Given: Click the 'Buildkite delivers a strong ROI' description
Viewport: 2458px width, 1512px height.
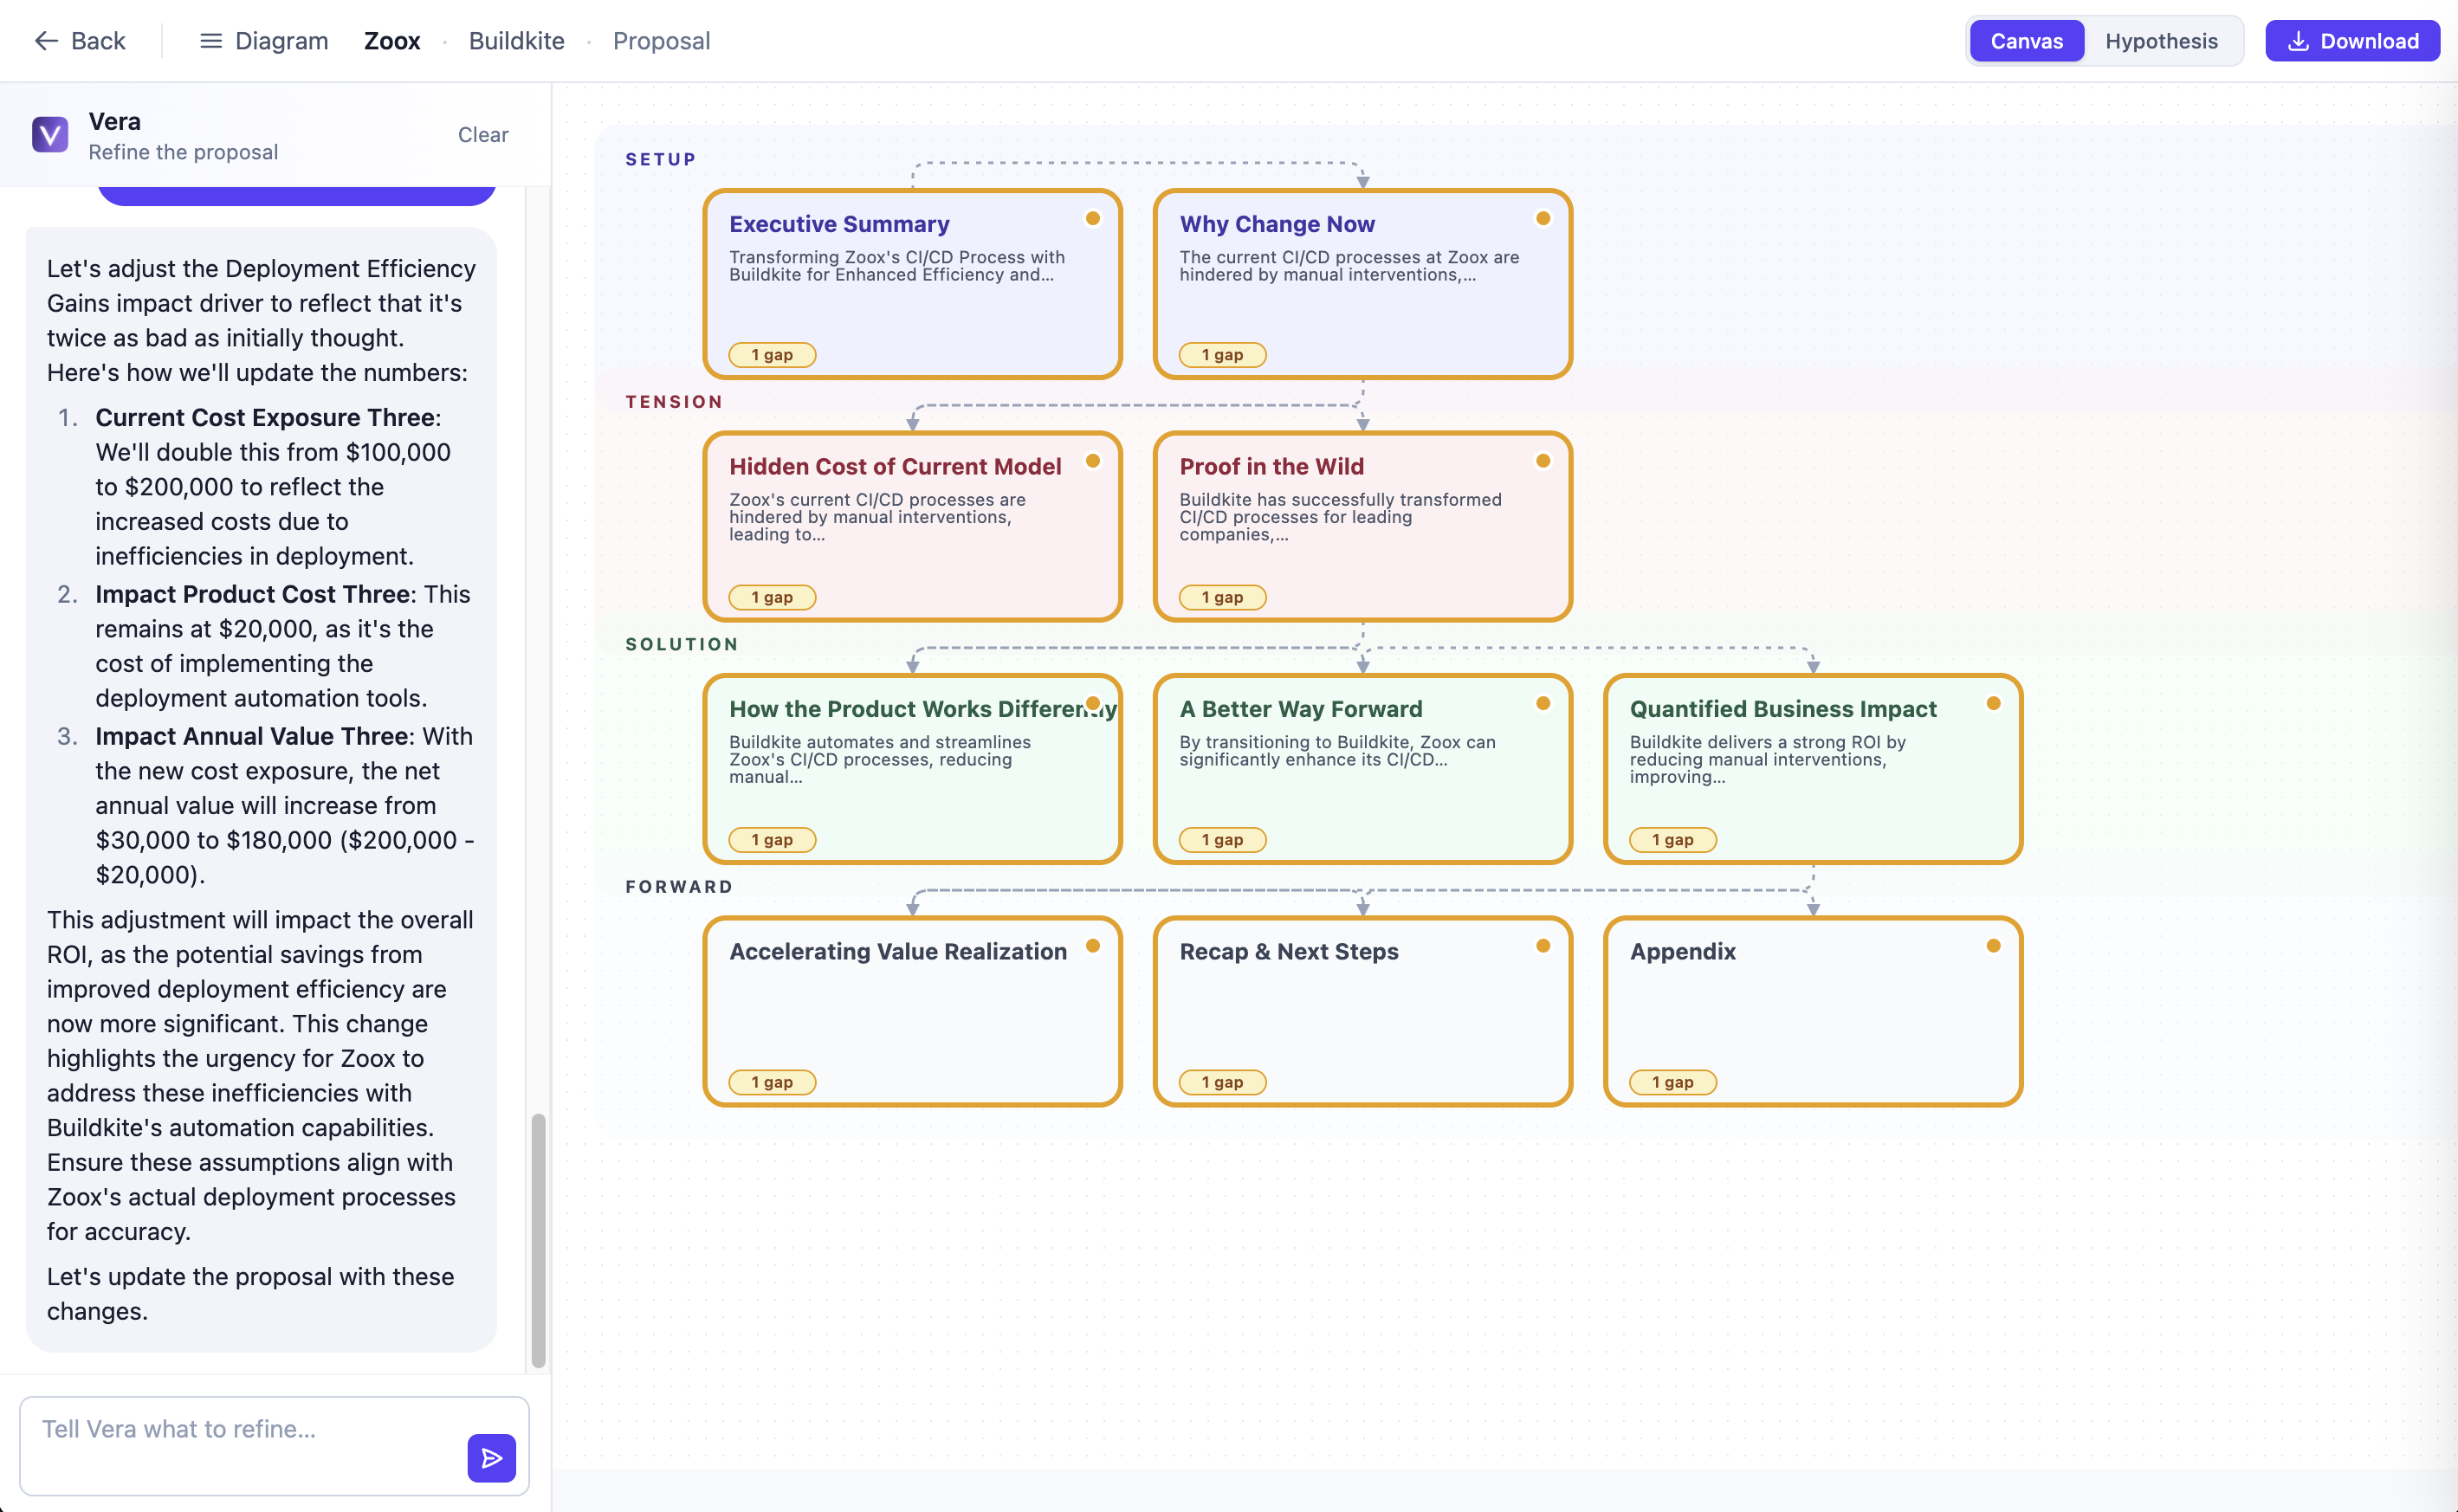Looking at the screenshot, I should tap(1768, 759).
